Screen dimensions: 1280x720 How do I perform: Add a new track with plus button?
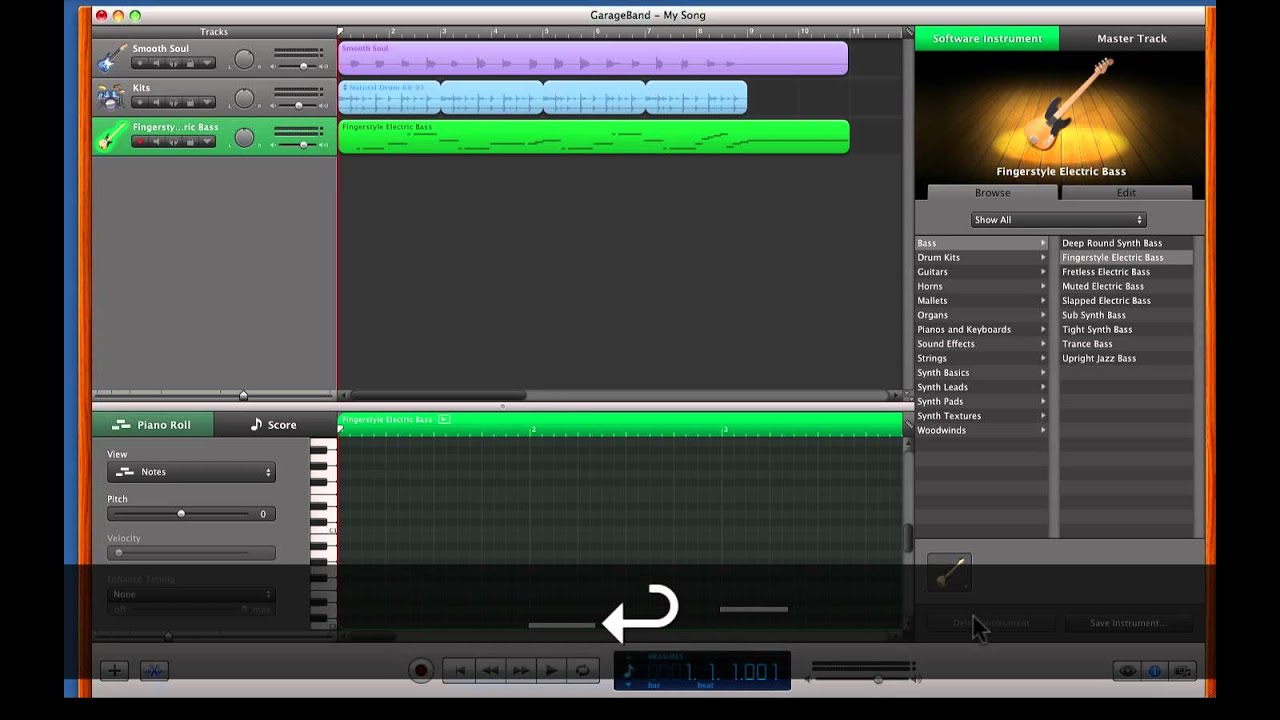coord(114,671)
